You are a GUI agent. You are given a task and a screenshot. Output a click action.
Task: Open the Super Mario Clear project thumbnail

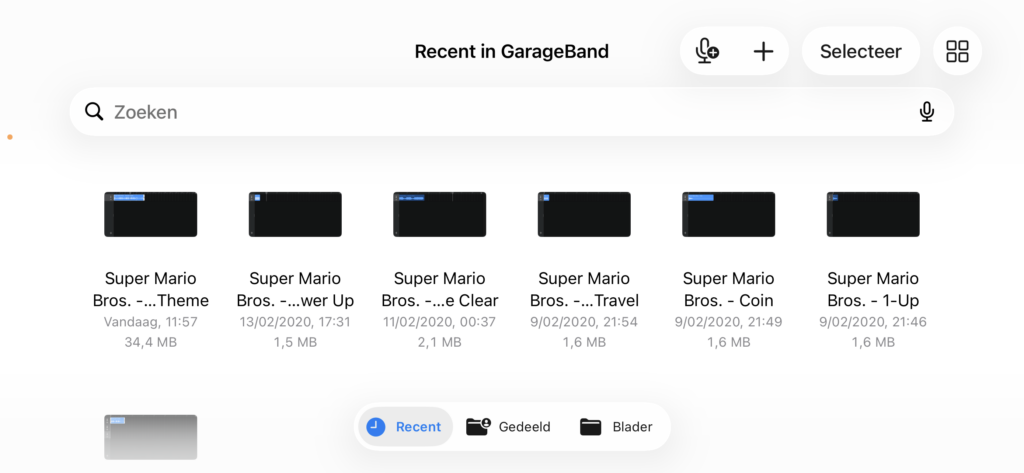point(440,214)
